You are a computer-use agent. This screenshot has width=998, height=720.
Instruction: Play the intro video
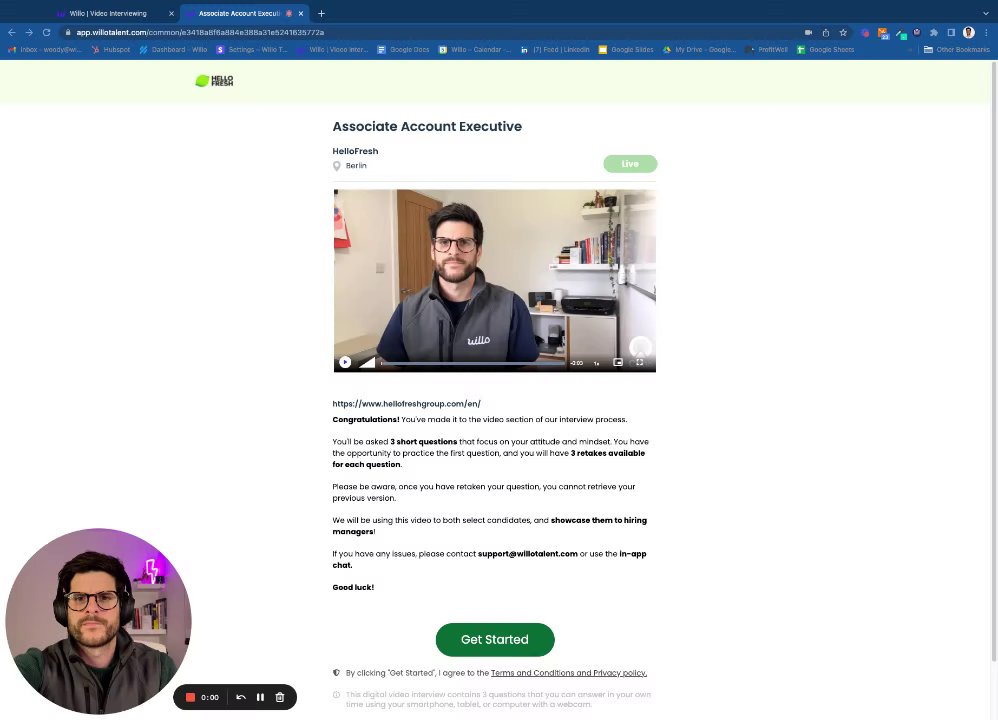[345, 362]
